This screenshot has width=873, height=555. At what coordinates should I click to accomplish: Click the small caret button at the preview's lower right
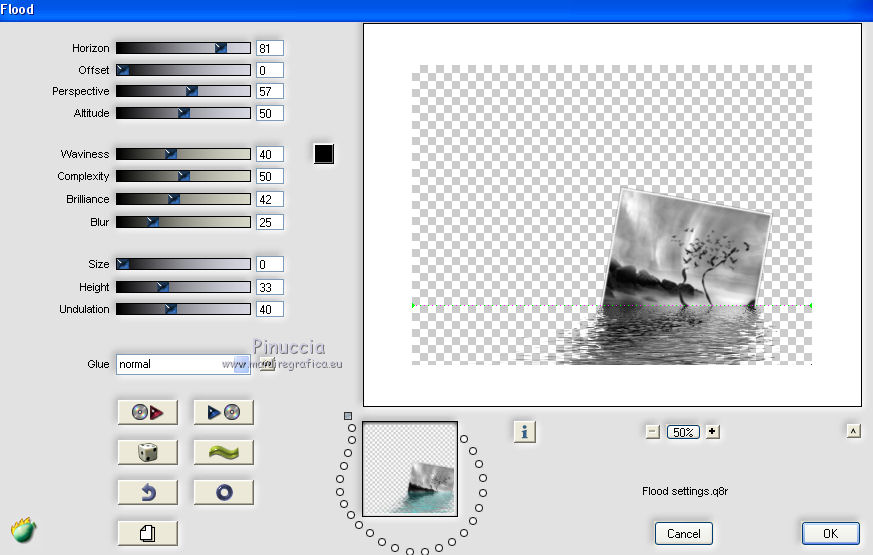[854, 431]
